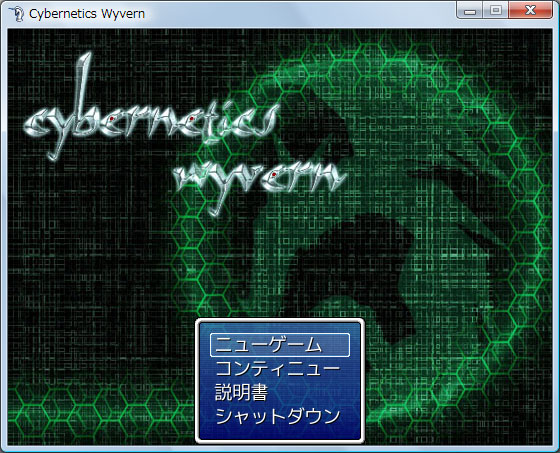This screenshot has width=560, height=453.
Task: Click the red gem in wyvern logo
Action: pos(274,174)
